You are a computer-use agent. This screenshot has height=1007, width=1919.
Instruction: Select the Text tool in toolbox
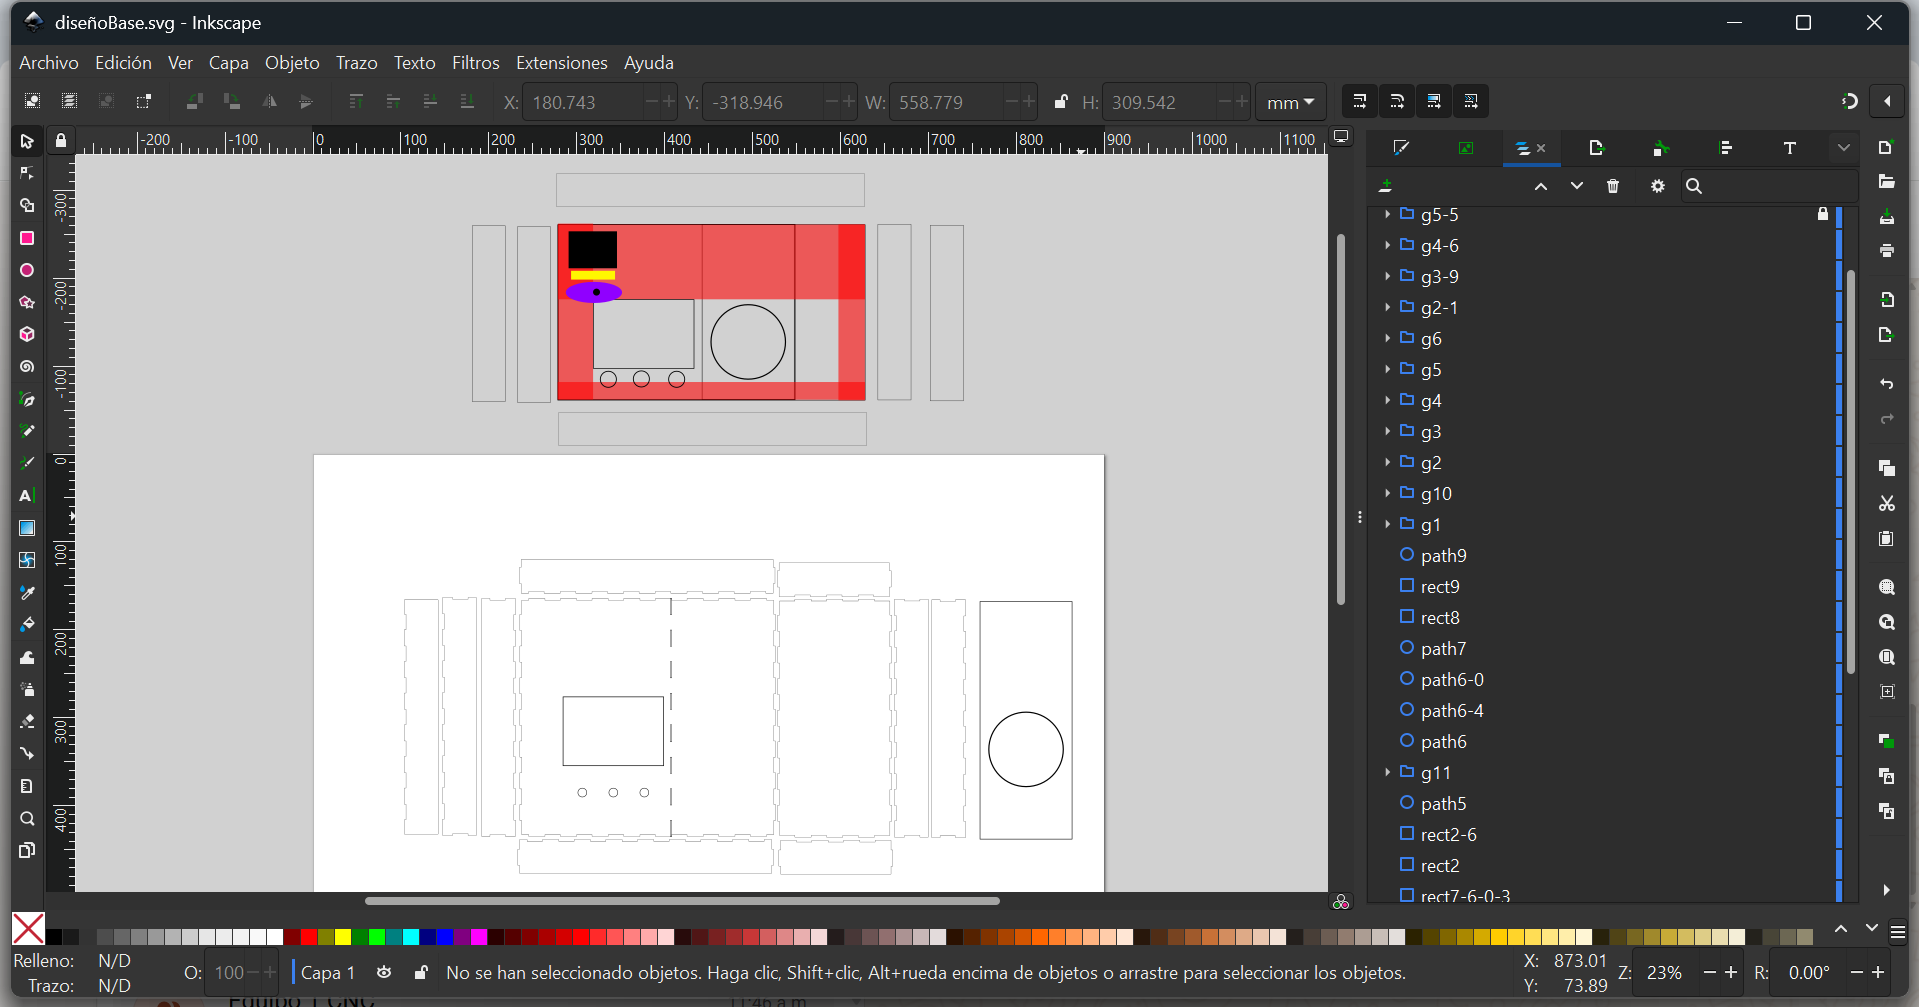click(27, 496)
